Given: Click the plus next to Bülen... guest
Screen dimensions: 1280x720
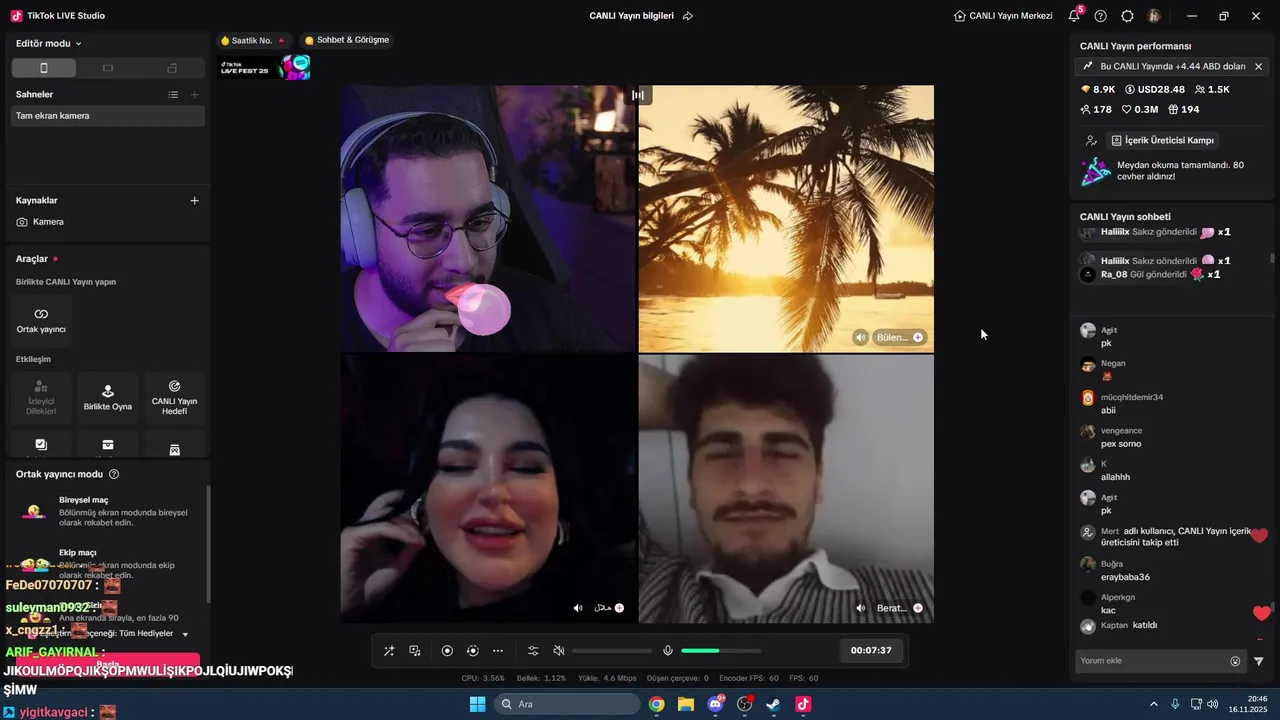Looking at the screenshot, I should 918,337.
